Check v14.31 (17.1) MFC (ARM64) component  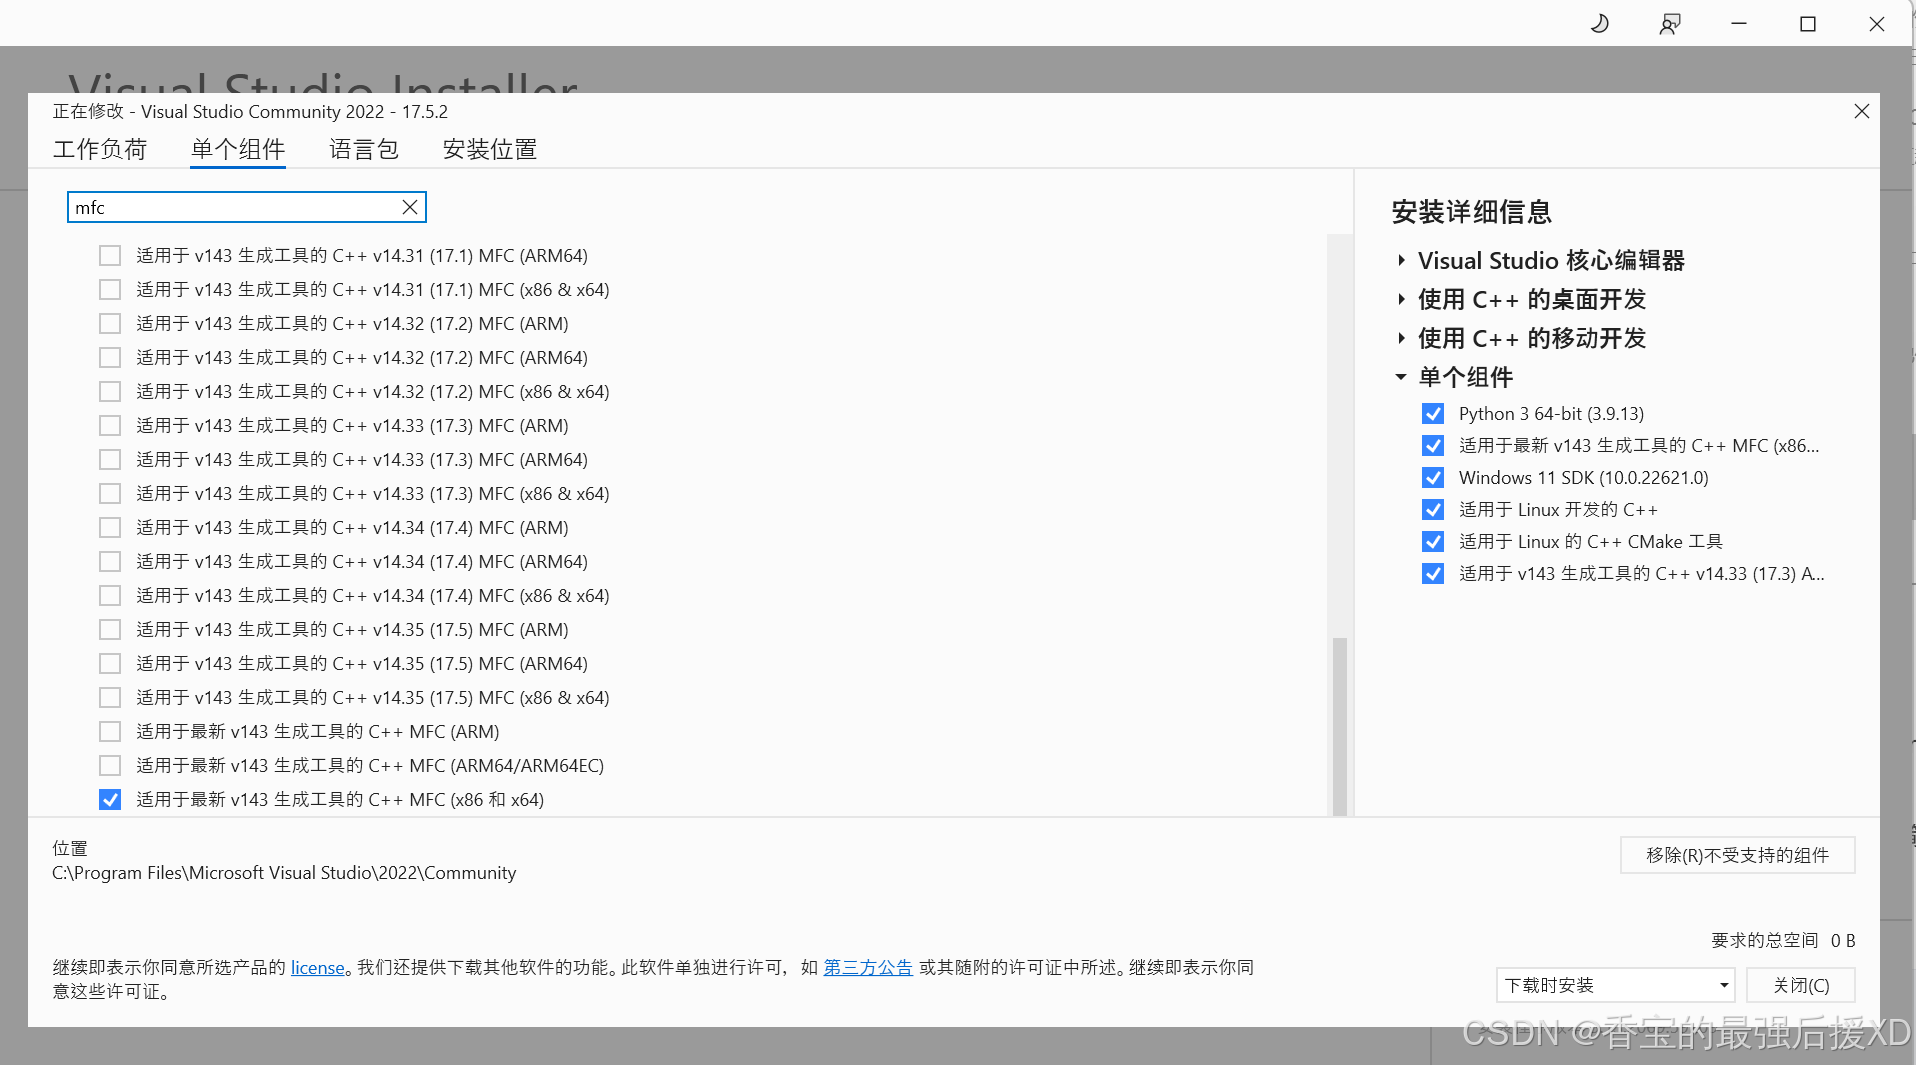point(110,256)
